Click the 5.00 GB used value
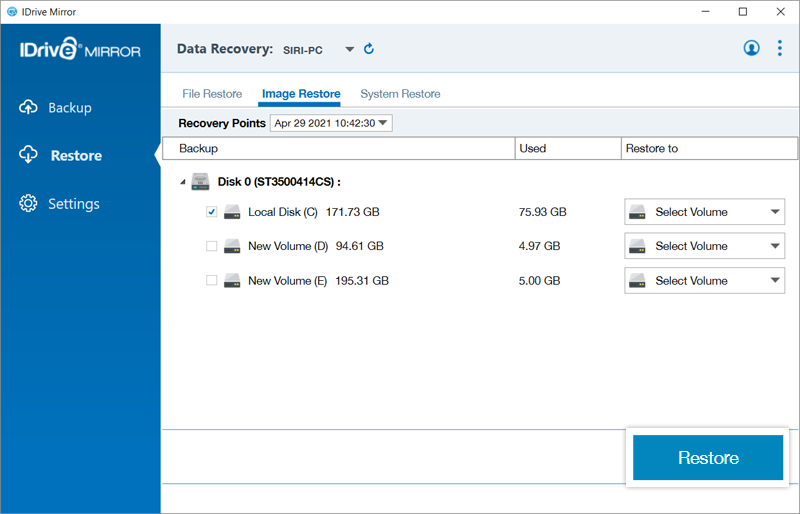800x514 pixels. [x=539, y=280]
